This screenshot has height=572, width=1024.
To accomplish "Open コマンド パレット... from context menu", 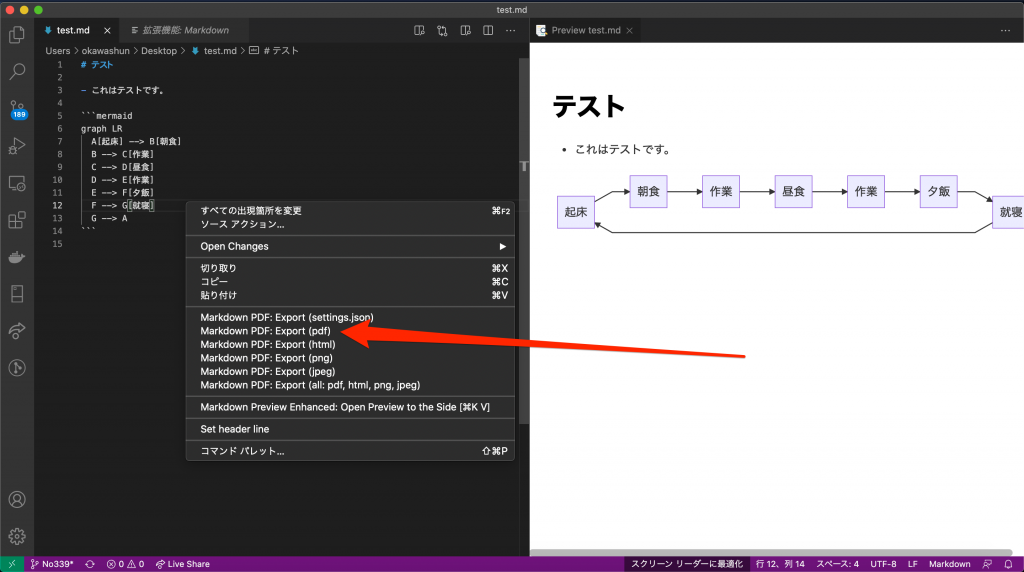I will (350, 451).
